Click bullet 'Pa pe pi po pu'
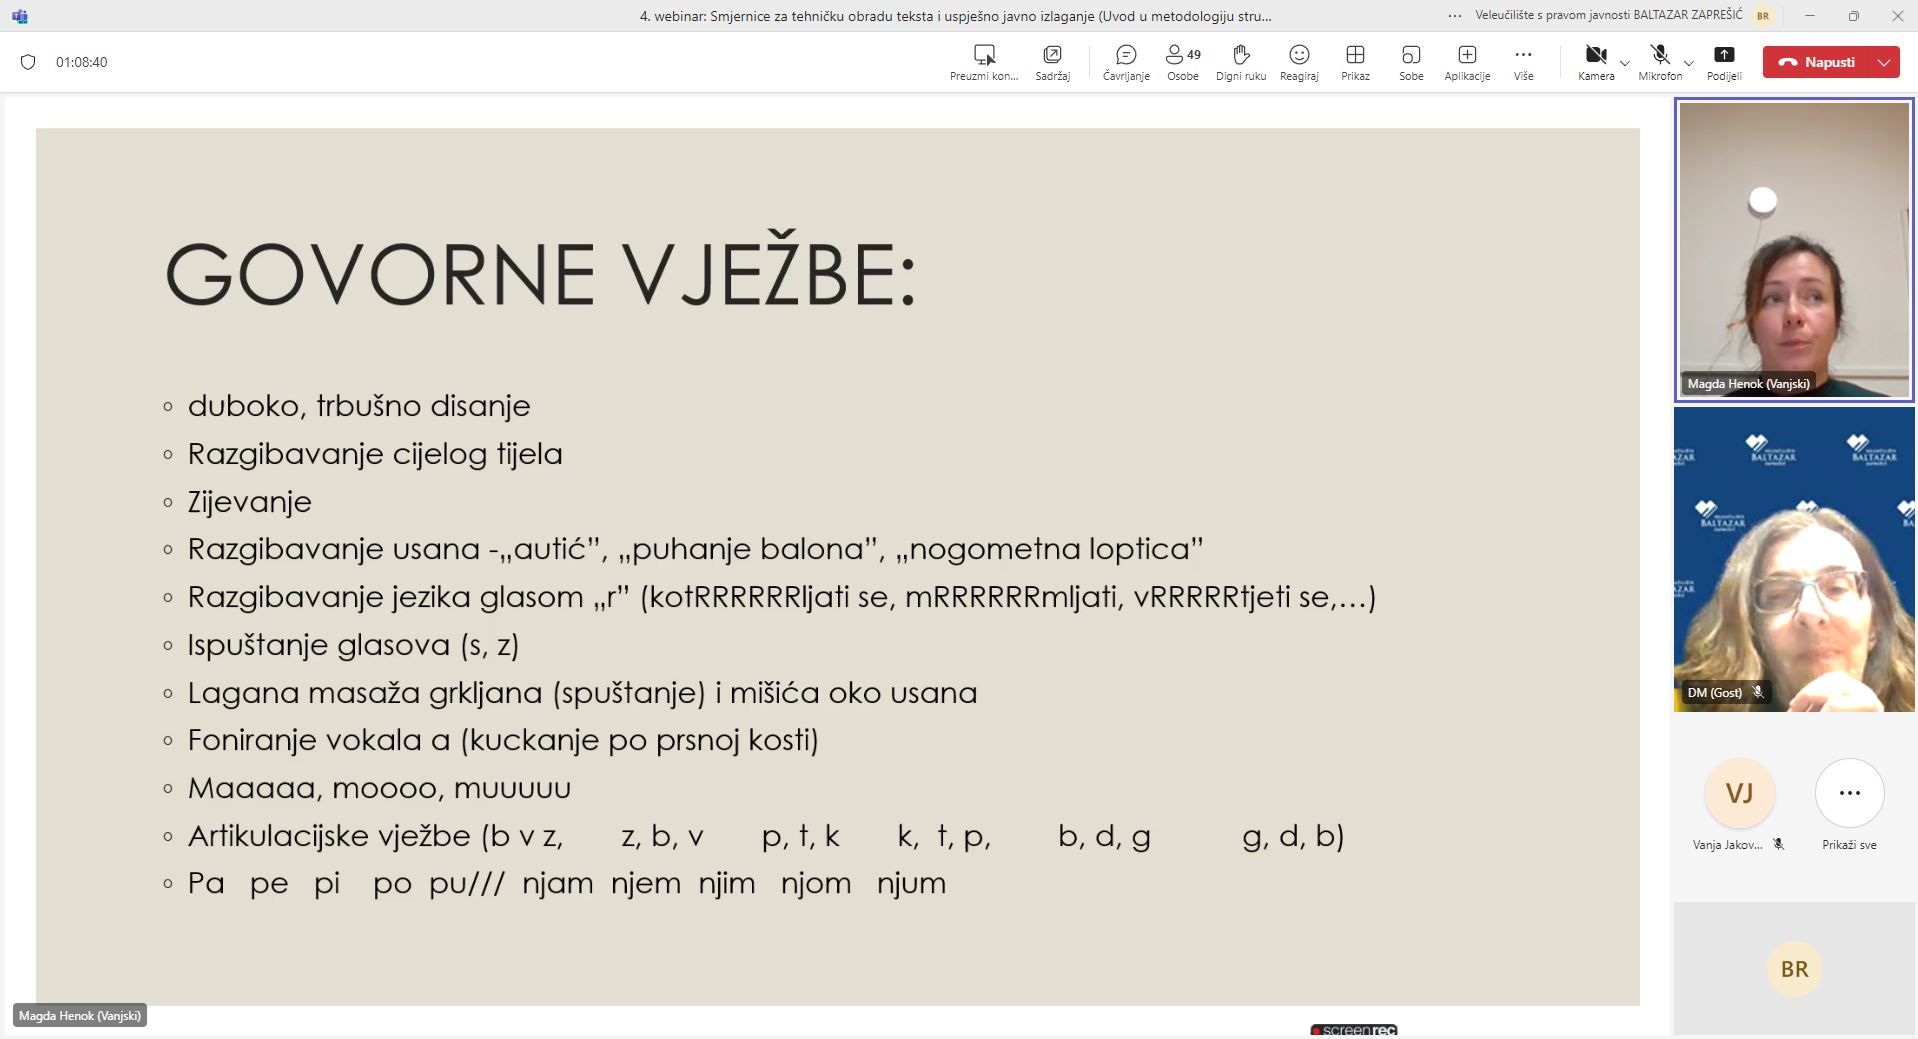1918x1039 pixels. (x=567, y=884)
